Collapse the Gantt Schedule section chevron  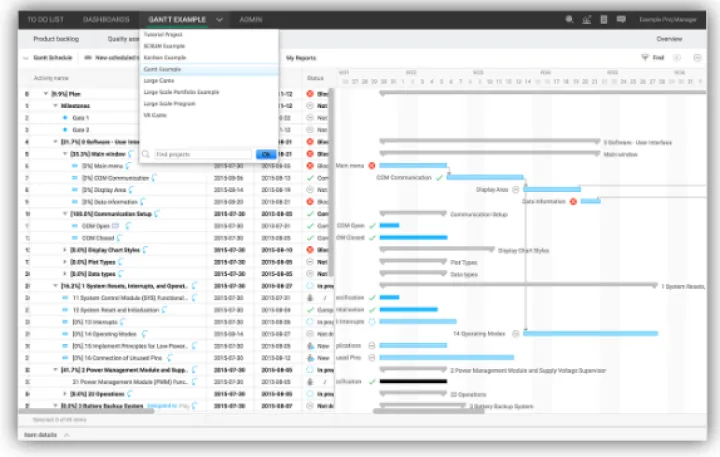tap(26, 58)
